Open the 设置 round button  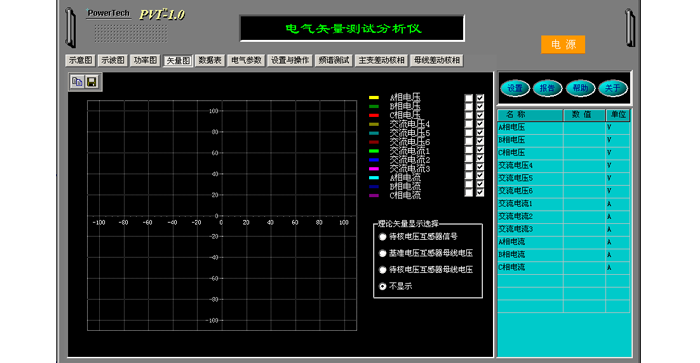[515, 88]
